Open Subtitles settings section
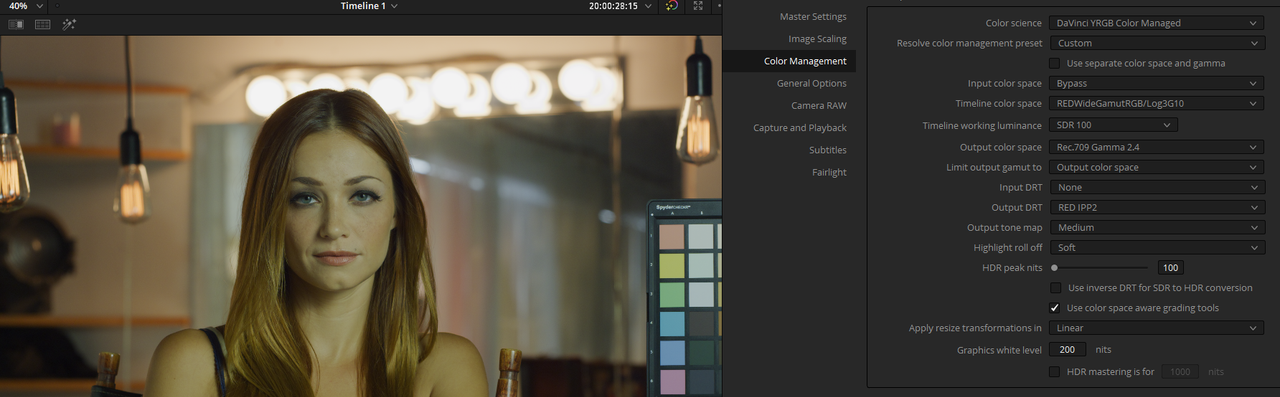 828,150
